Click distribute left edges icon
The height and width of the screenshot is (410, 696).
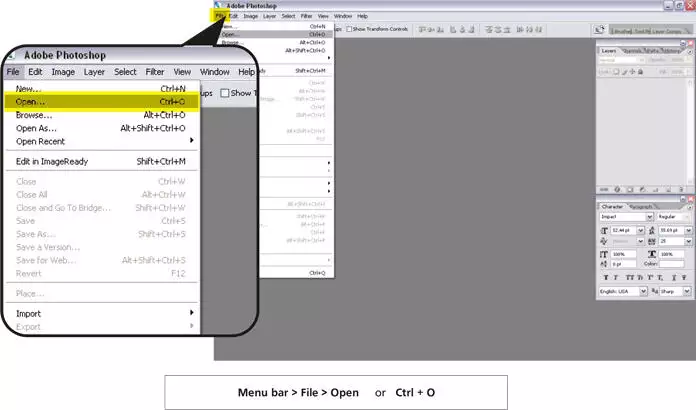tap(520, 30)
